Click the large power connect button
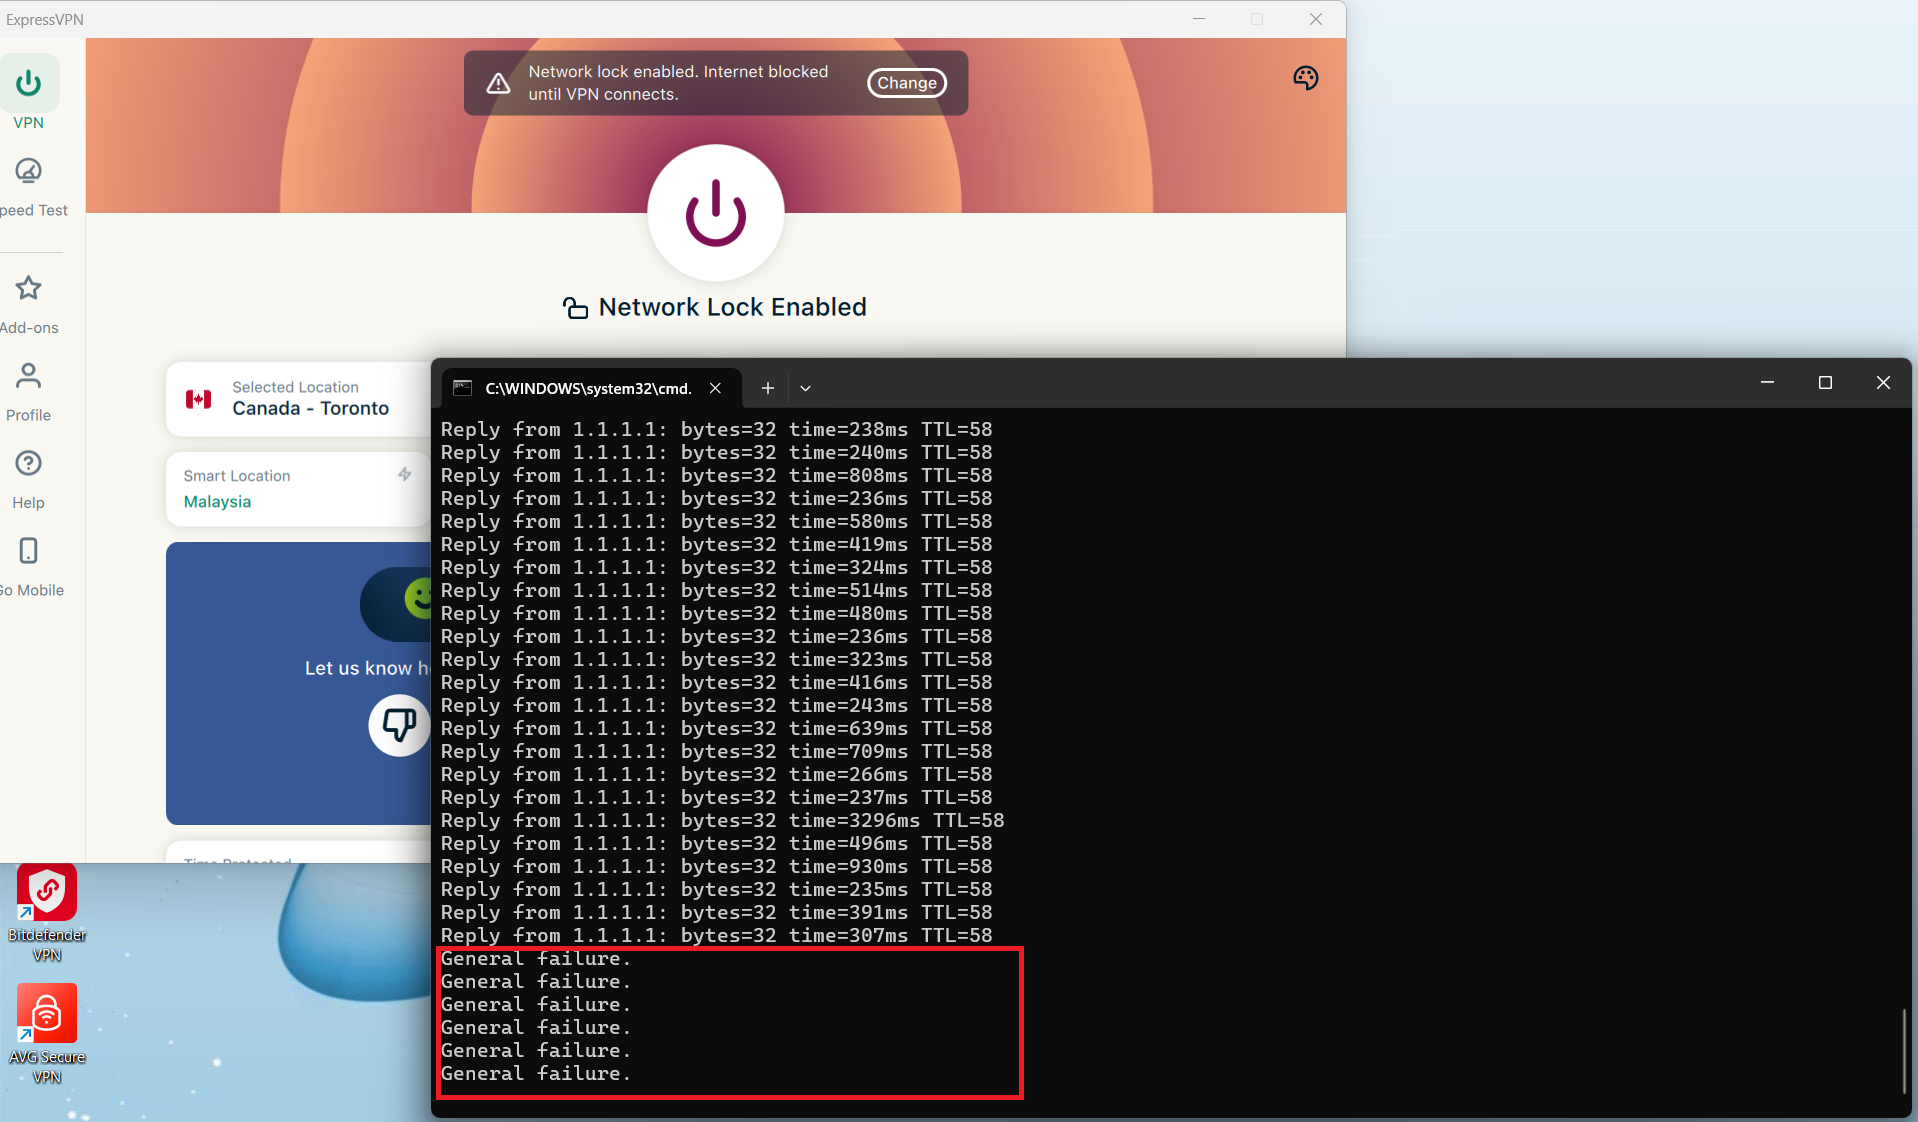 coord(716,213)
